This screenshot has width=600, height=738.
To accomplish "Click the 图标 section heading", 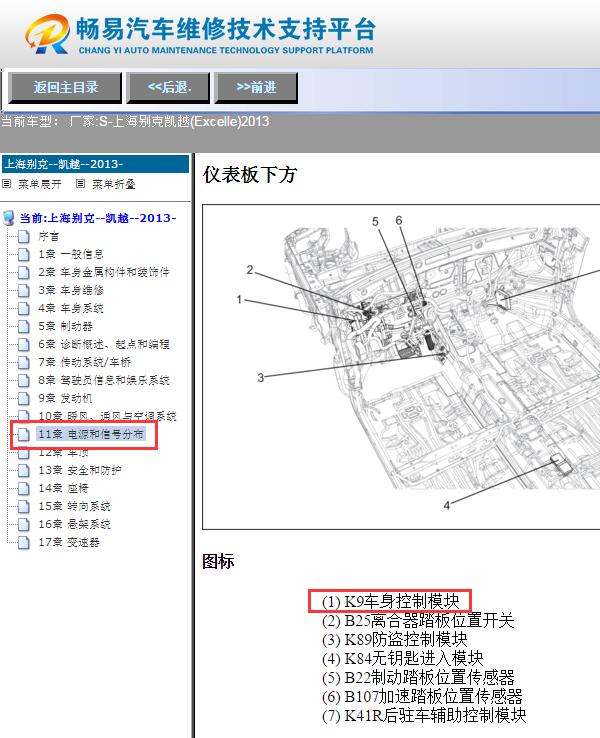I will (x=218, y=562).
